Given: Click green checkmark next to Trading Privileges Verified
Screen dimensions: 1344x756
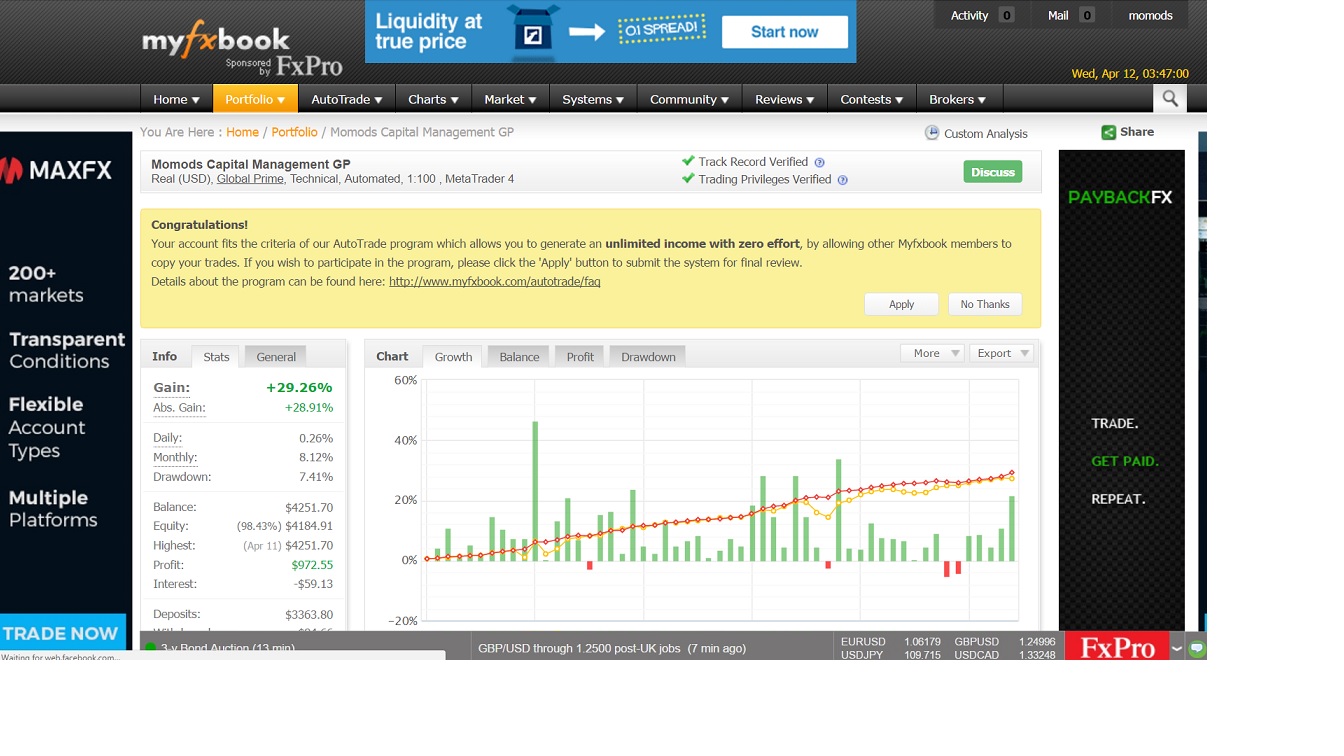Looking at the screenshot, I should coord(688,179).
